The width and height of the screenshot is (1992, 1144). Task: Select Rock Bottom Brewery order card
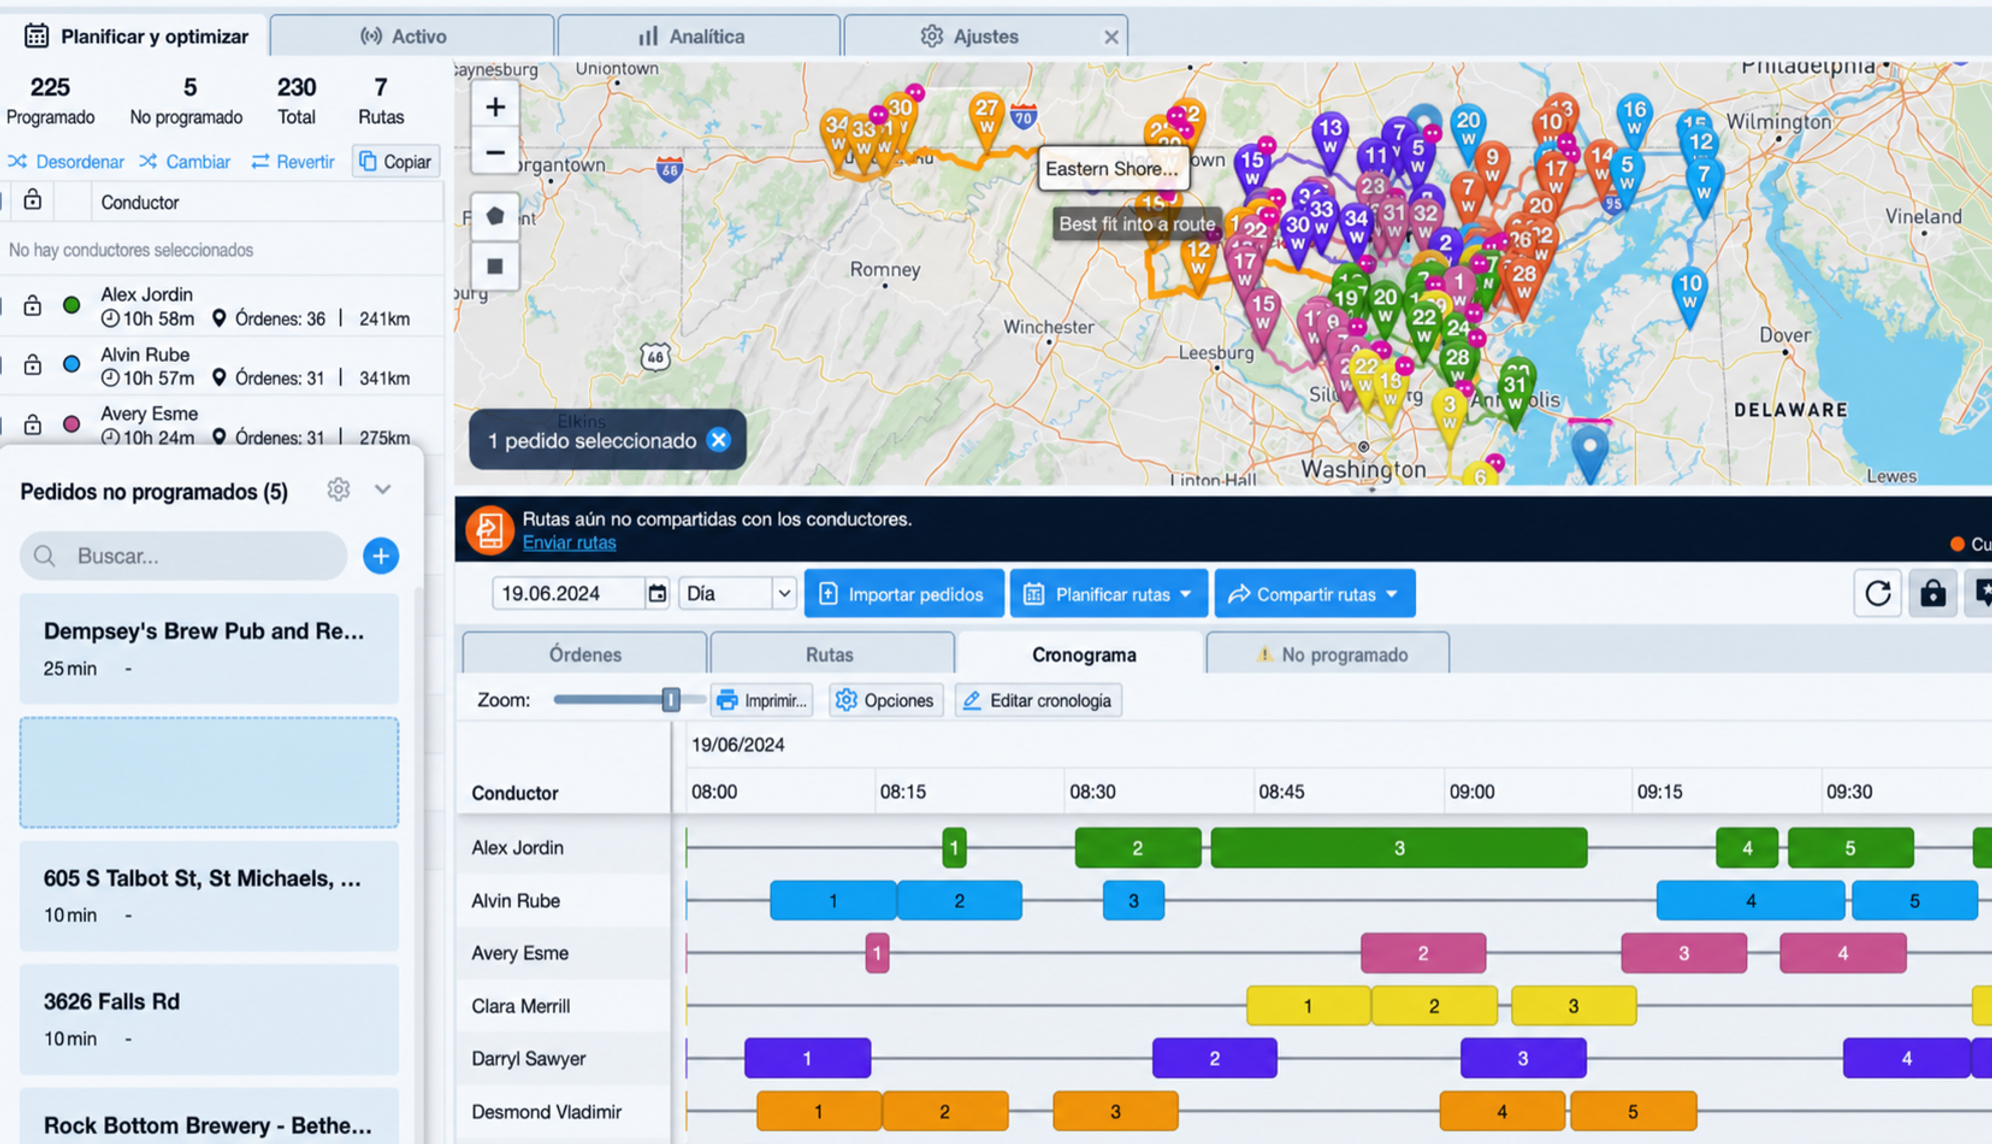(209, 1116)
